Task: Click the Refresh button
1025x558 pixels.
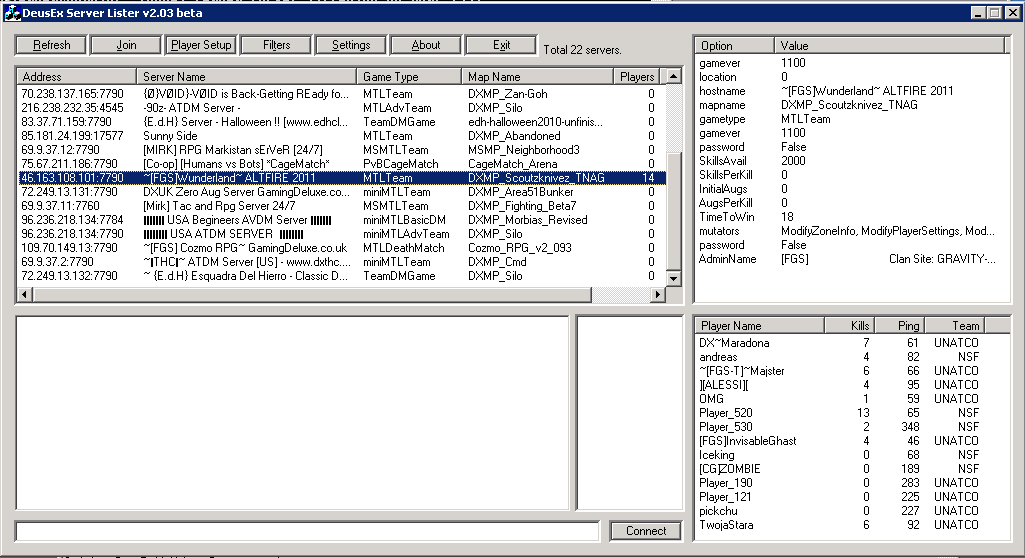Action: point(51,45)
